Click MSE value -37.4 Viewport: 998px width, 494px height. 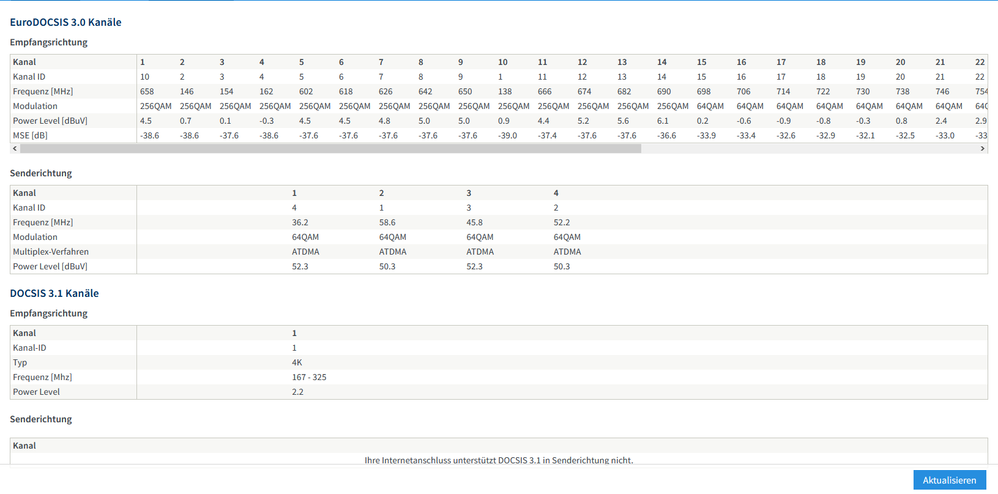[547, 136]
